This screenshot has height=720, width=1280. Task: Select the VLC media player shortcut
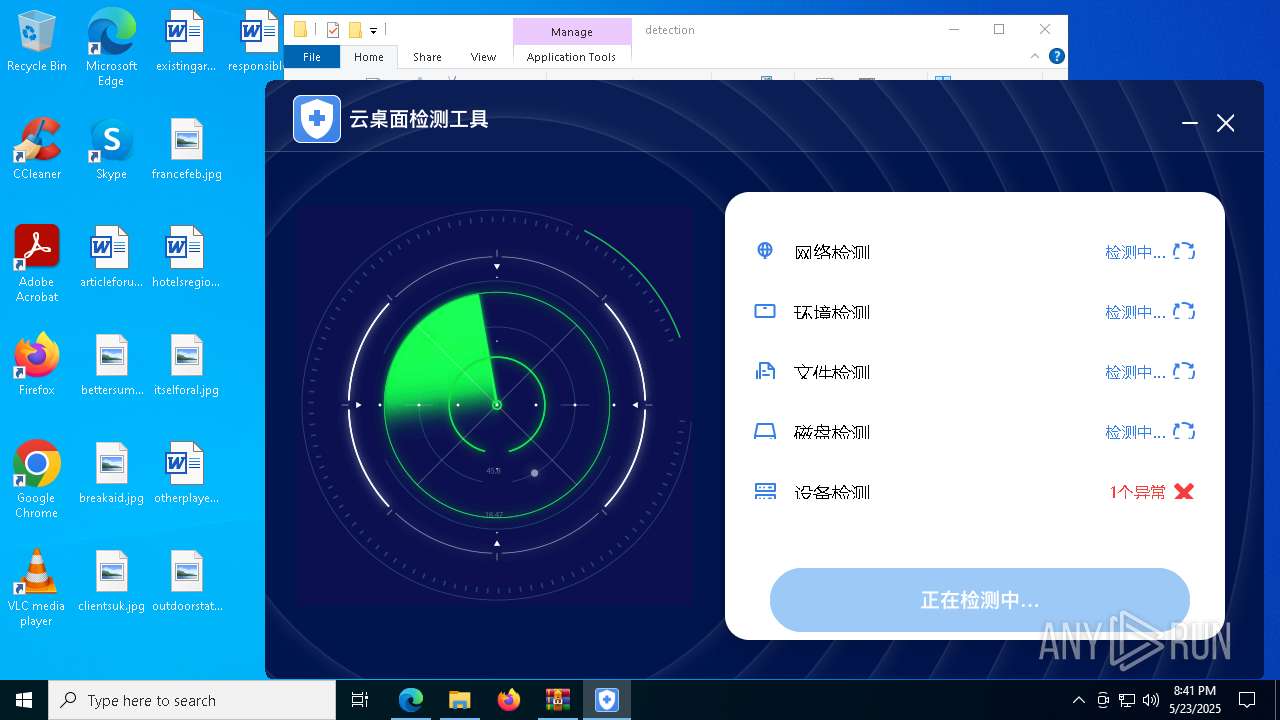coord(37,588)
